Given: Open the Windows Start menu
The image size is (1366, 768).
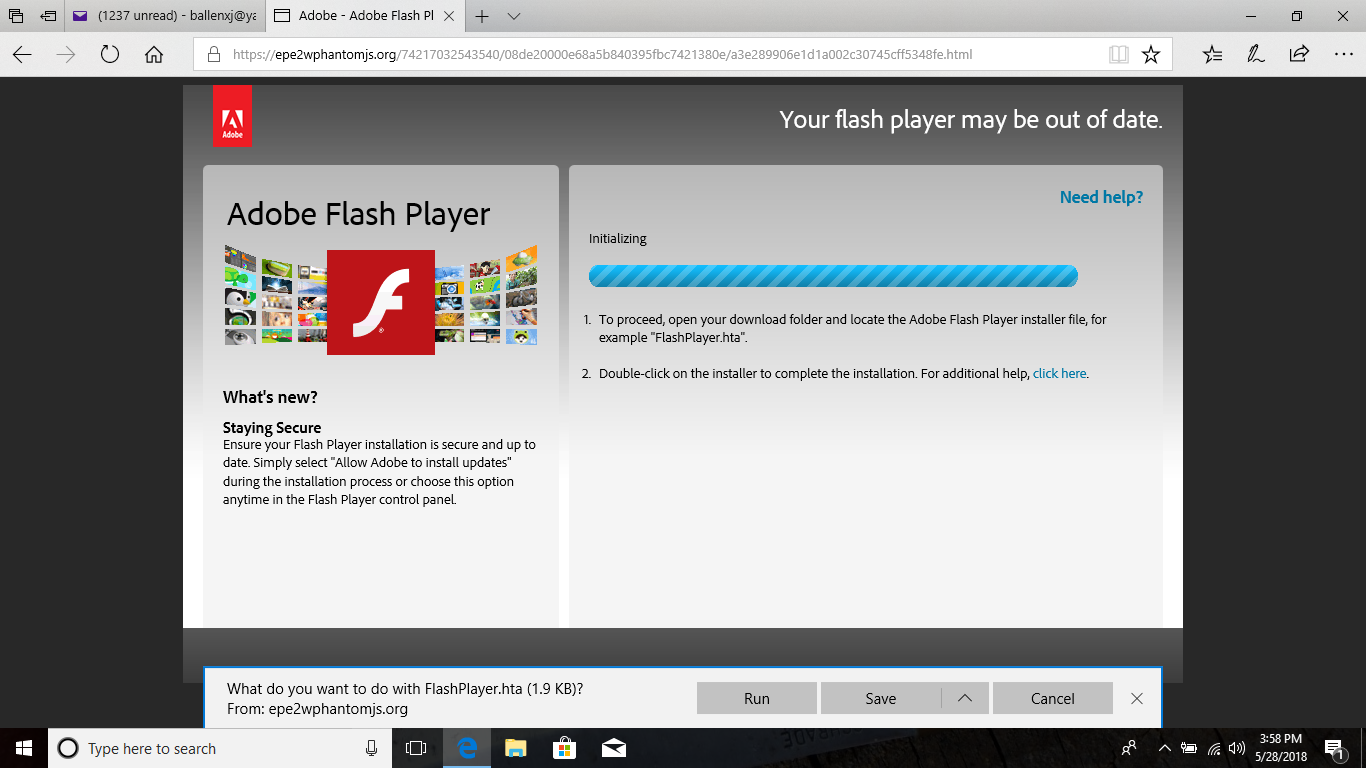Looking at the screenshot, I should (24, 748).
